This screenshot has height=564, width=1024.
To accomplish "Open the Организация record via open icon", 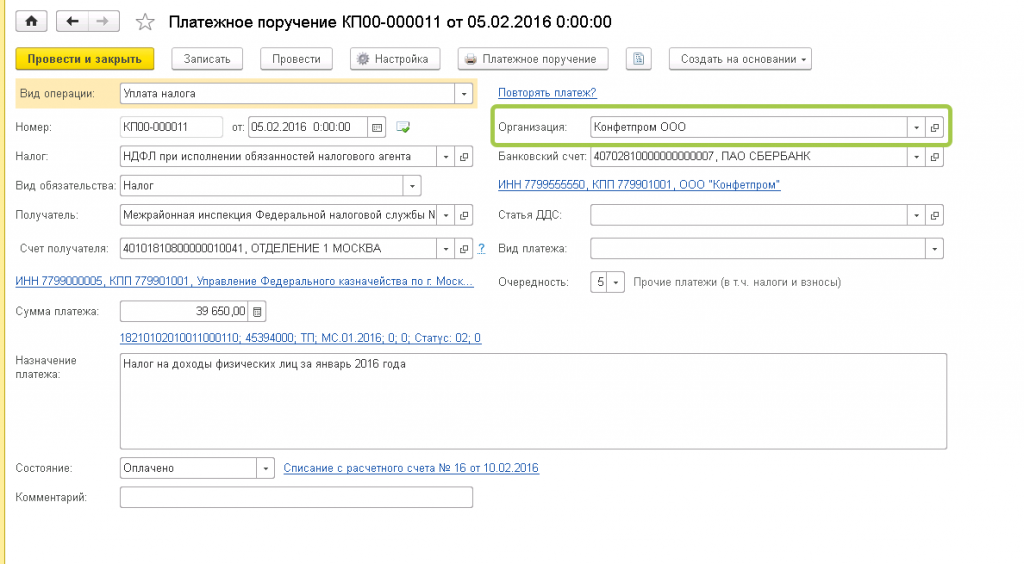I will [x=935, y=127].
